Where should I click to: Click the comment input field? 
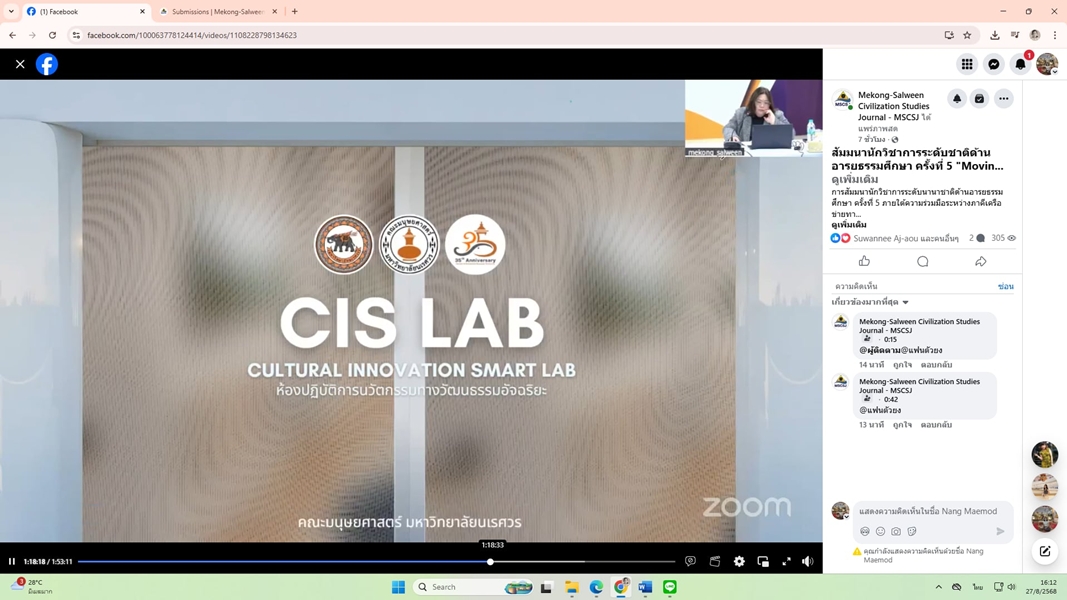(x=927, y=511)
